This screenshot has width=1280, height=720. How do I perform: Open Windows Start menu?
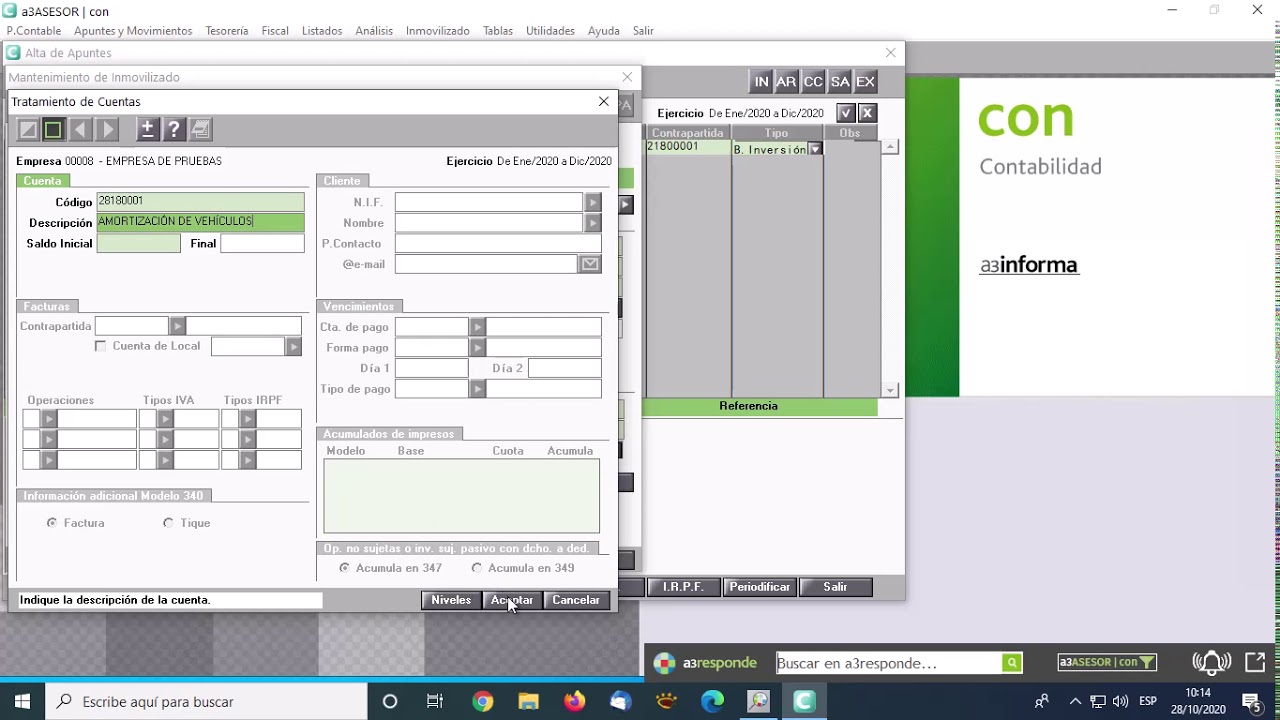pos(22,702)
